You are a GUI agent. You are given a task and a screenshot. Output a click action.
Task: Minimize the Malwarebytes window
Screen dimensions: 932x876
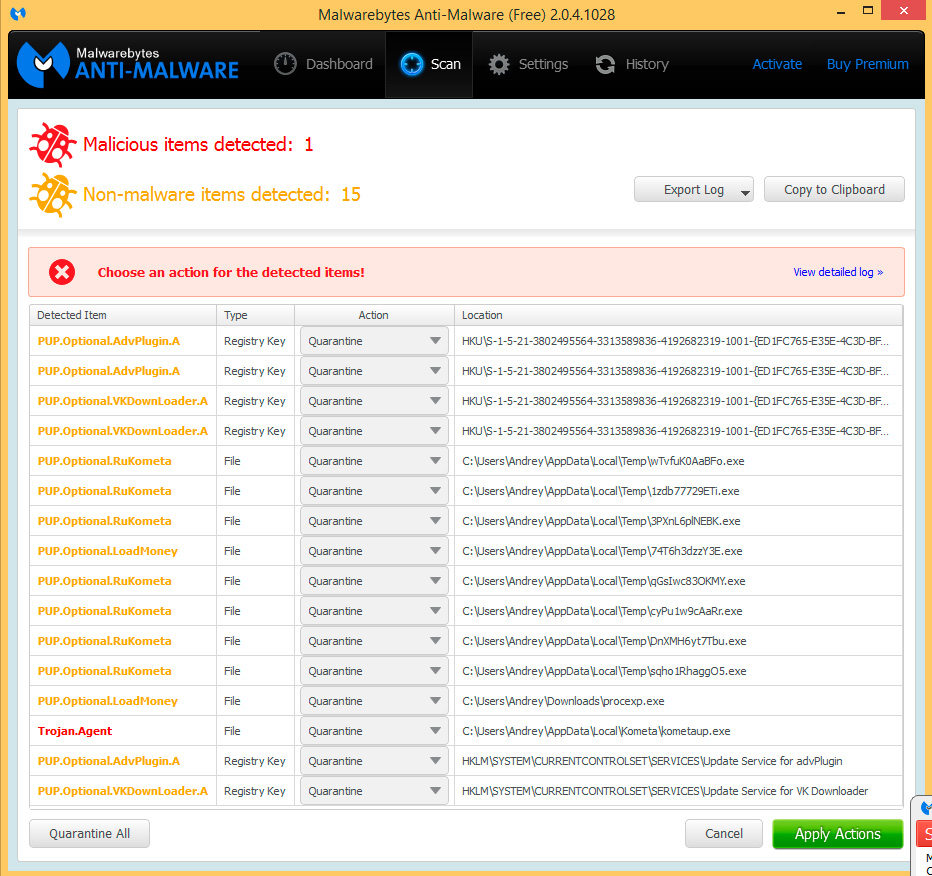coord(840,11)
